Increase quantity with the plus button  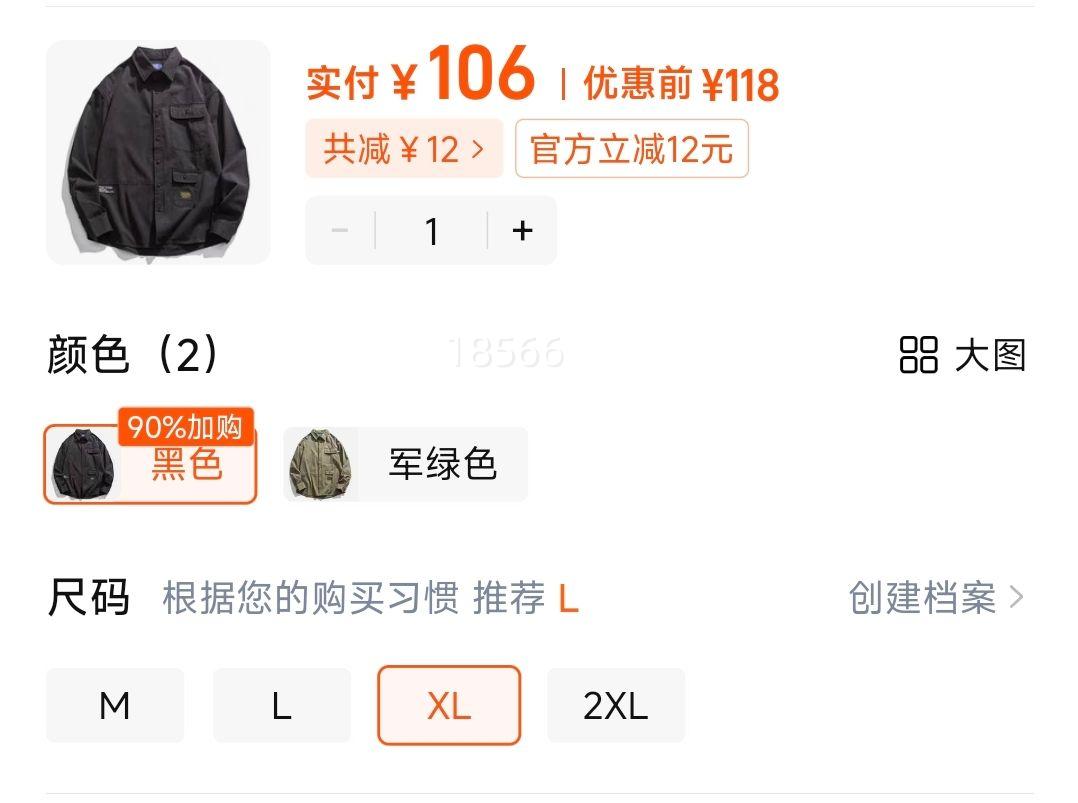coord(522,230)
